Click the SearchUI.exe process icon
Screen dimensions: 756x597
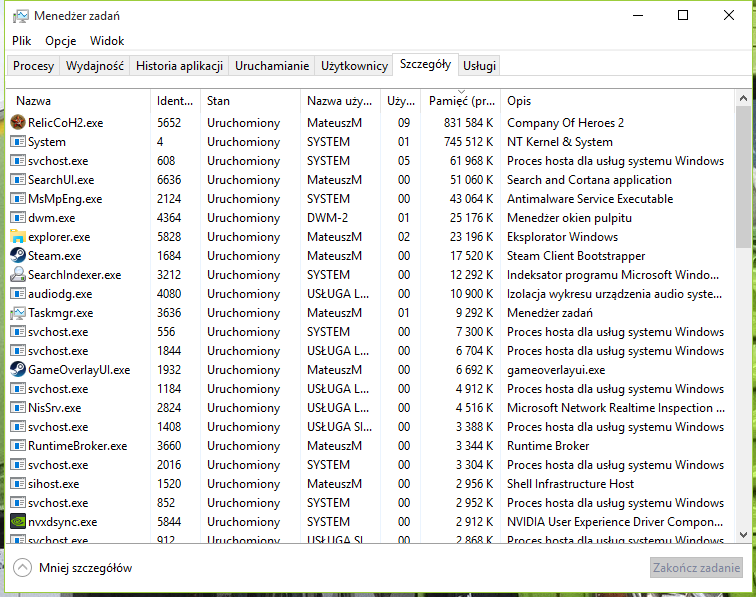[x=18, y=180]
